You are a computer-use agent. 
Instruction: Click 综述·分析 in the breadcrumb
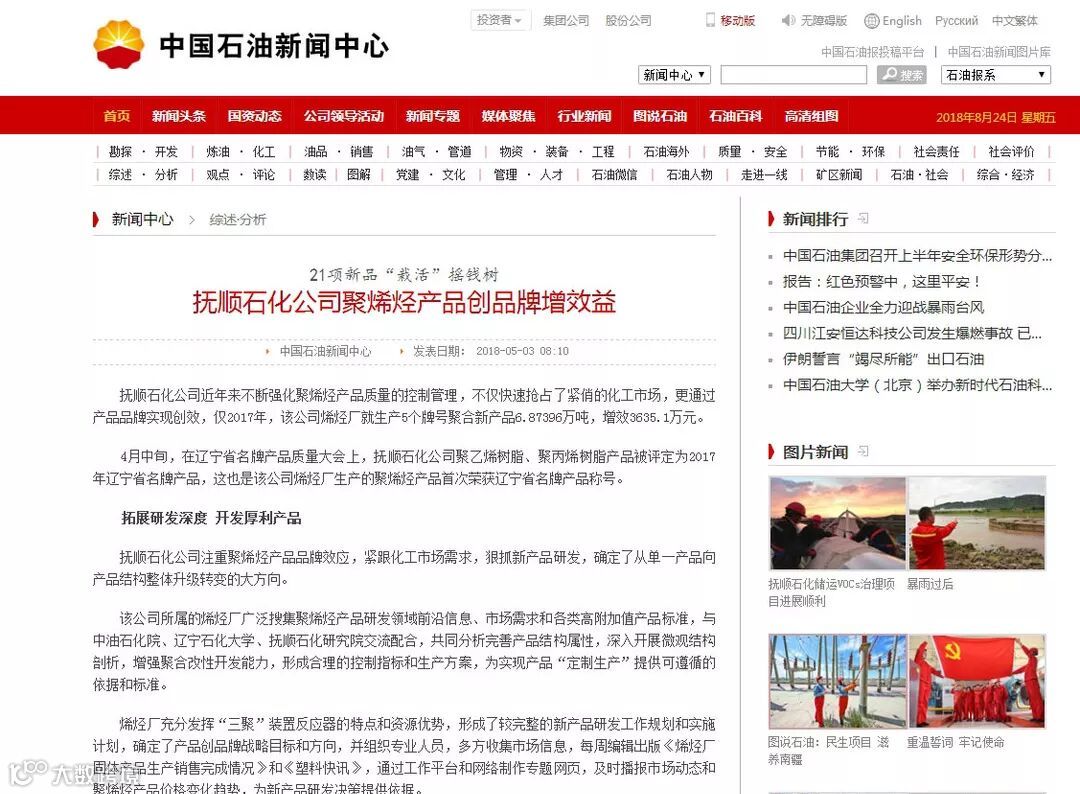pos(238,220)
